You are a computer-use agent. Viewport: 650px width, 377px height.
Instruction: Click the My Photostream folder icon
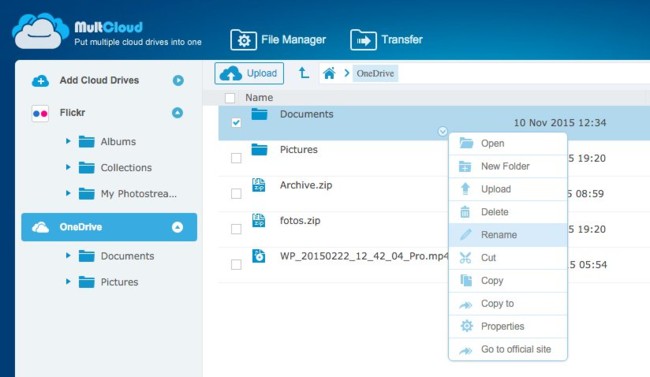point(87,194)
